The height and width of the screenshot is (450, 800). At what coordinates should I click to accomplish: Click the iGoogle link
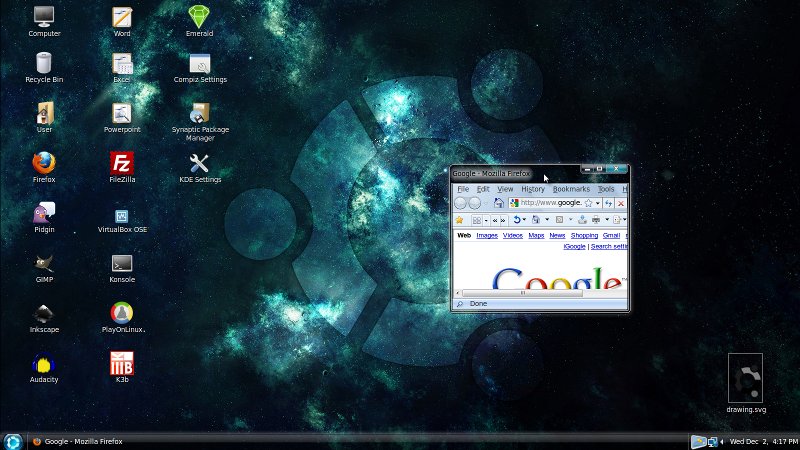[574, 246]
